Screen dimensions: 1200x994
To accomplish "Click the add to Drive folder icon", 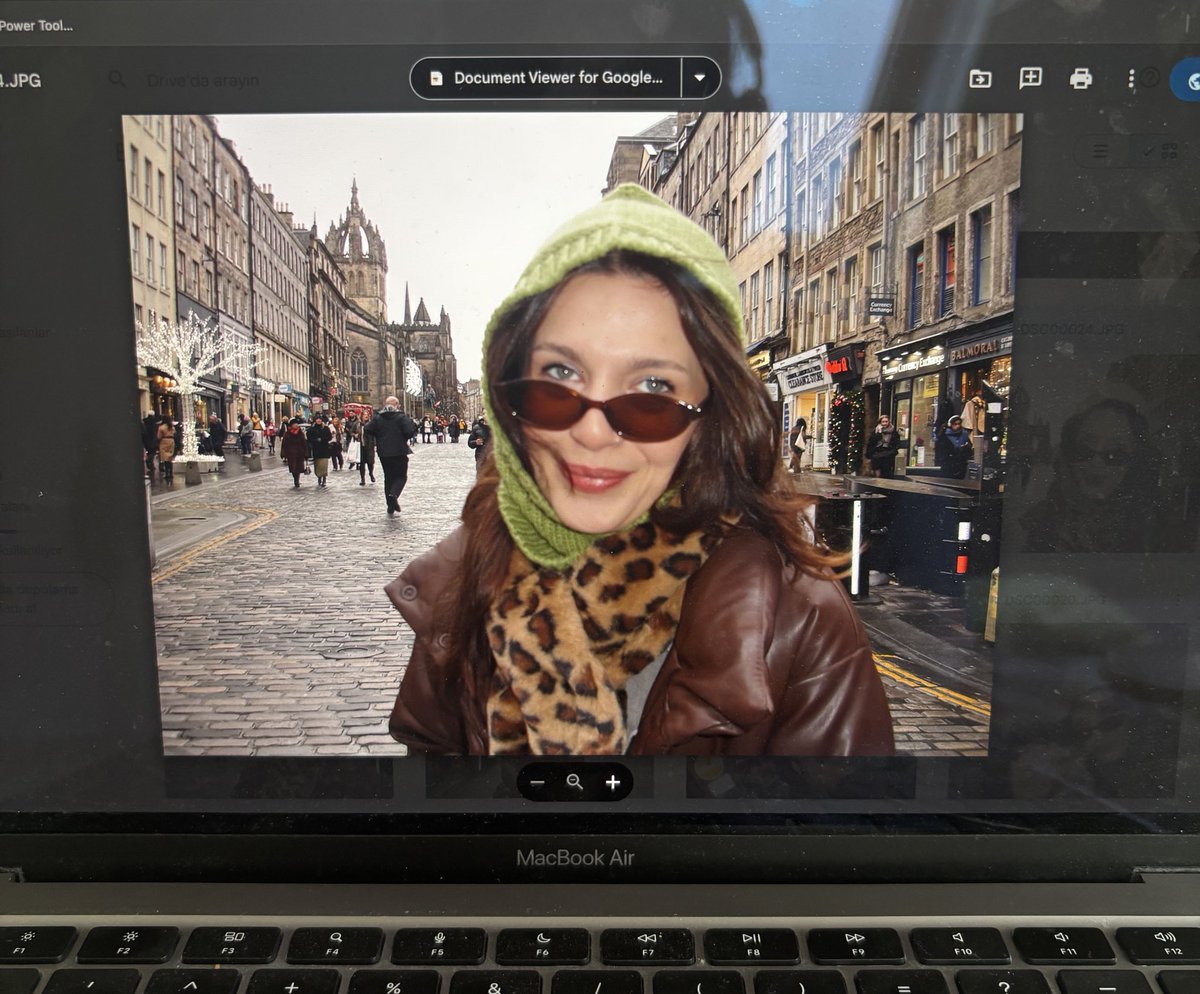I will click(980, 78).
